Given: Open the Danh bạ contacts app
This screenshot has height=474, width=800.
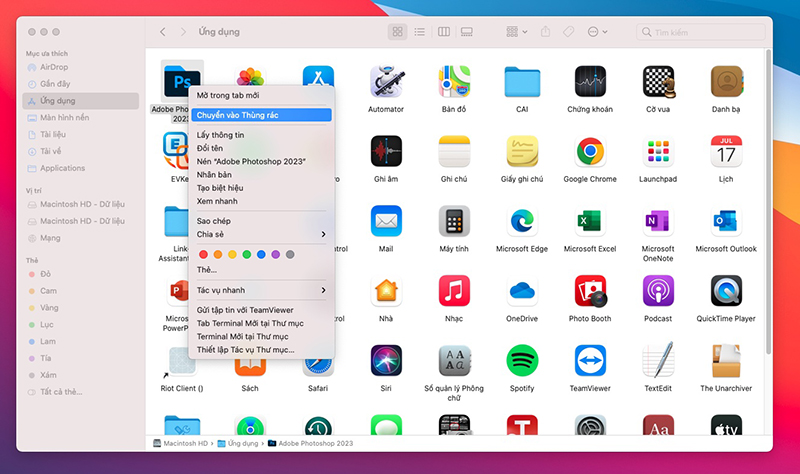Looking at the screenshot, I should pyautogui.click(x=727, y=82).
